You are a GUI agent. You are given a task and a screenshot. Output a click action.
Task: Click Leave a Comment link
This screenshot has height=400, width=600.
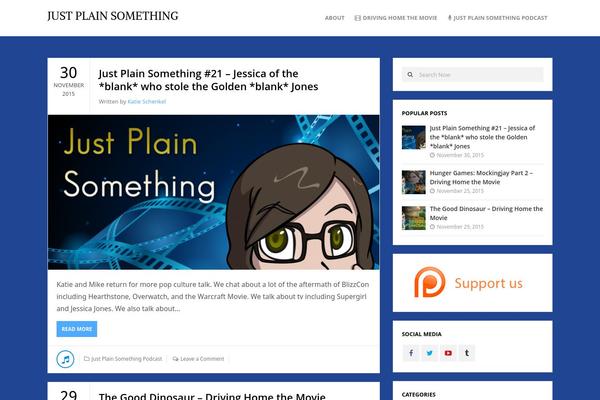pyautogui.click(x=202, y=359)
